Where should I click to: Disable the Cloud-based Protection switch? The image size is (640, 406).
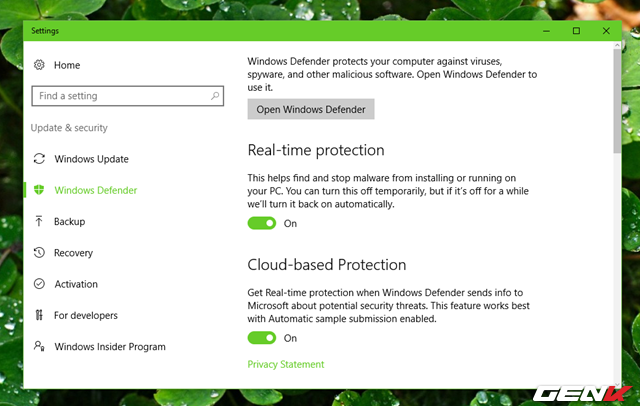[x=262, y=338]
